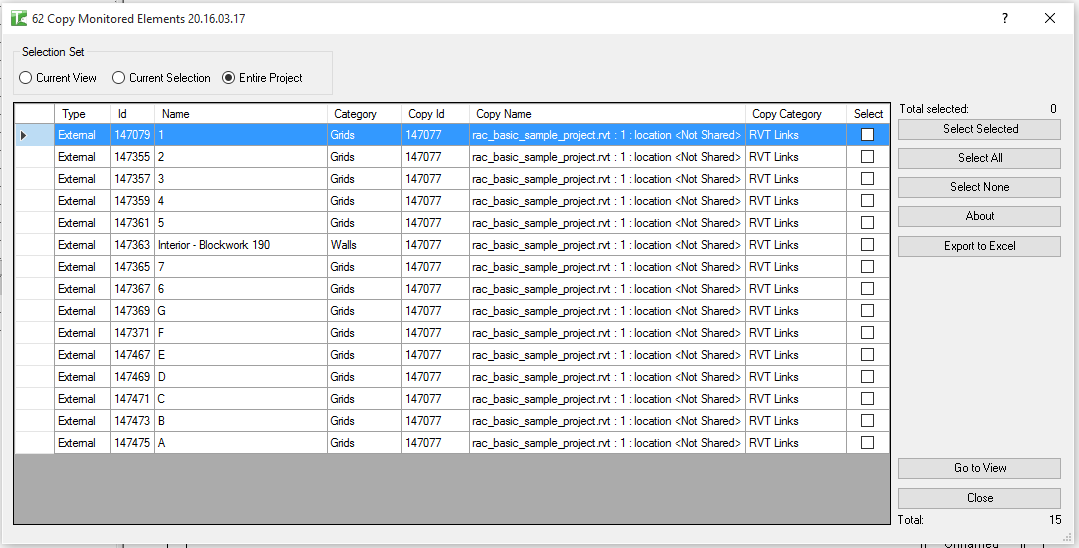Image resolution: width=1079 pixels, height=548 pixels.
Task: Click the Select All button
Action: 979,158
